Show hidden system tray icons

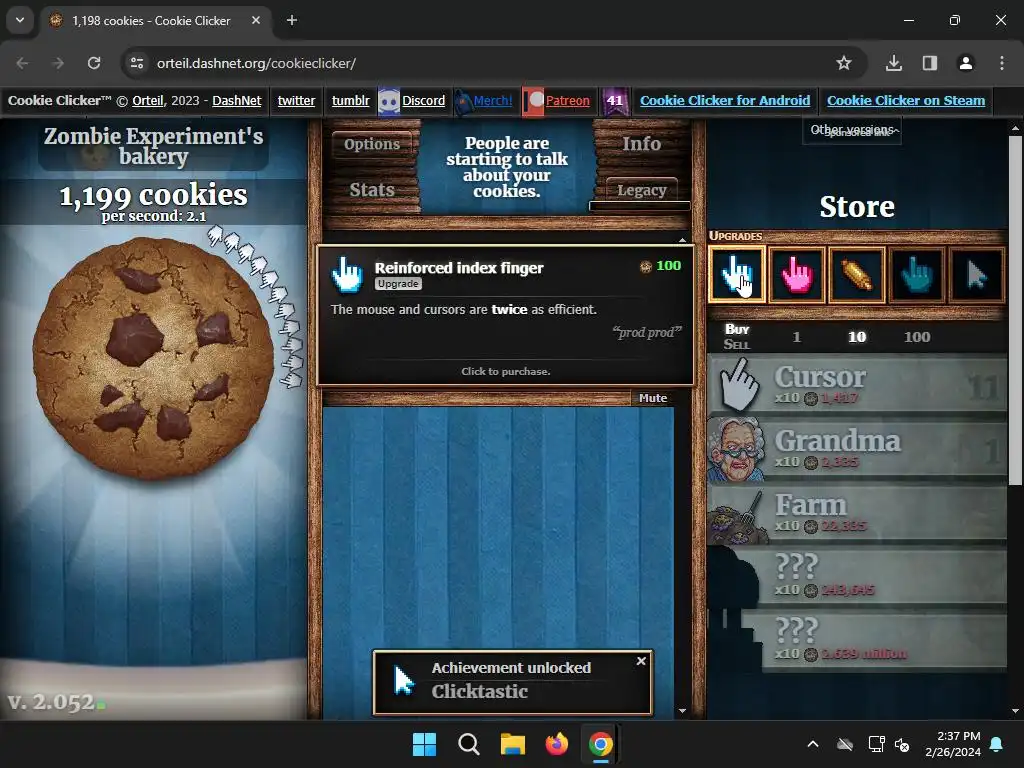(x=813, y=744)
